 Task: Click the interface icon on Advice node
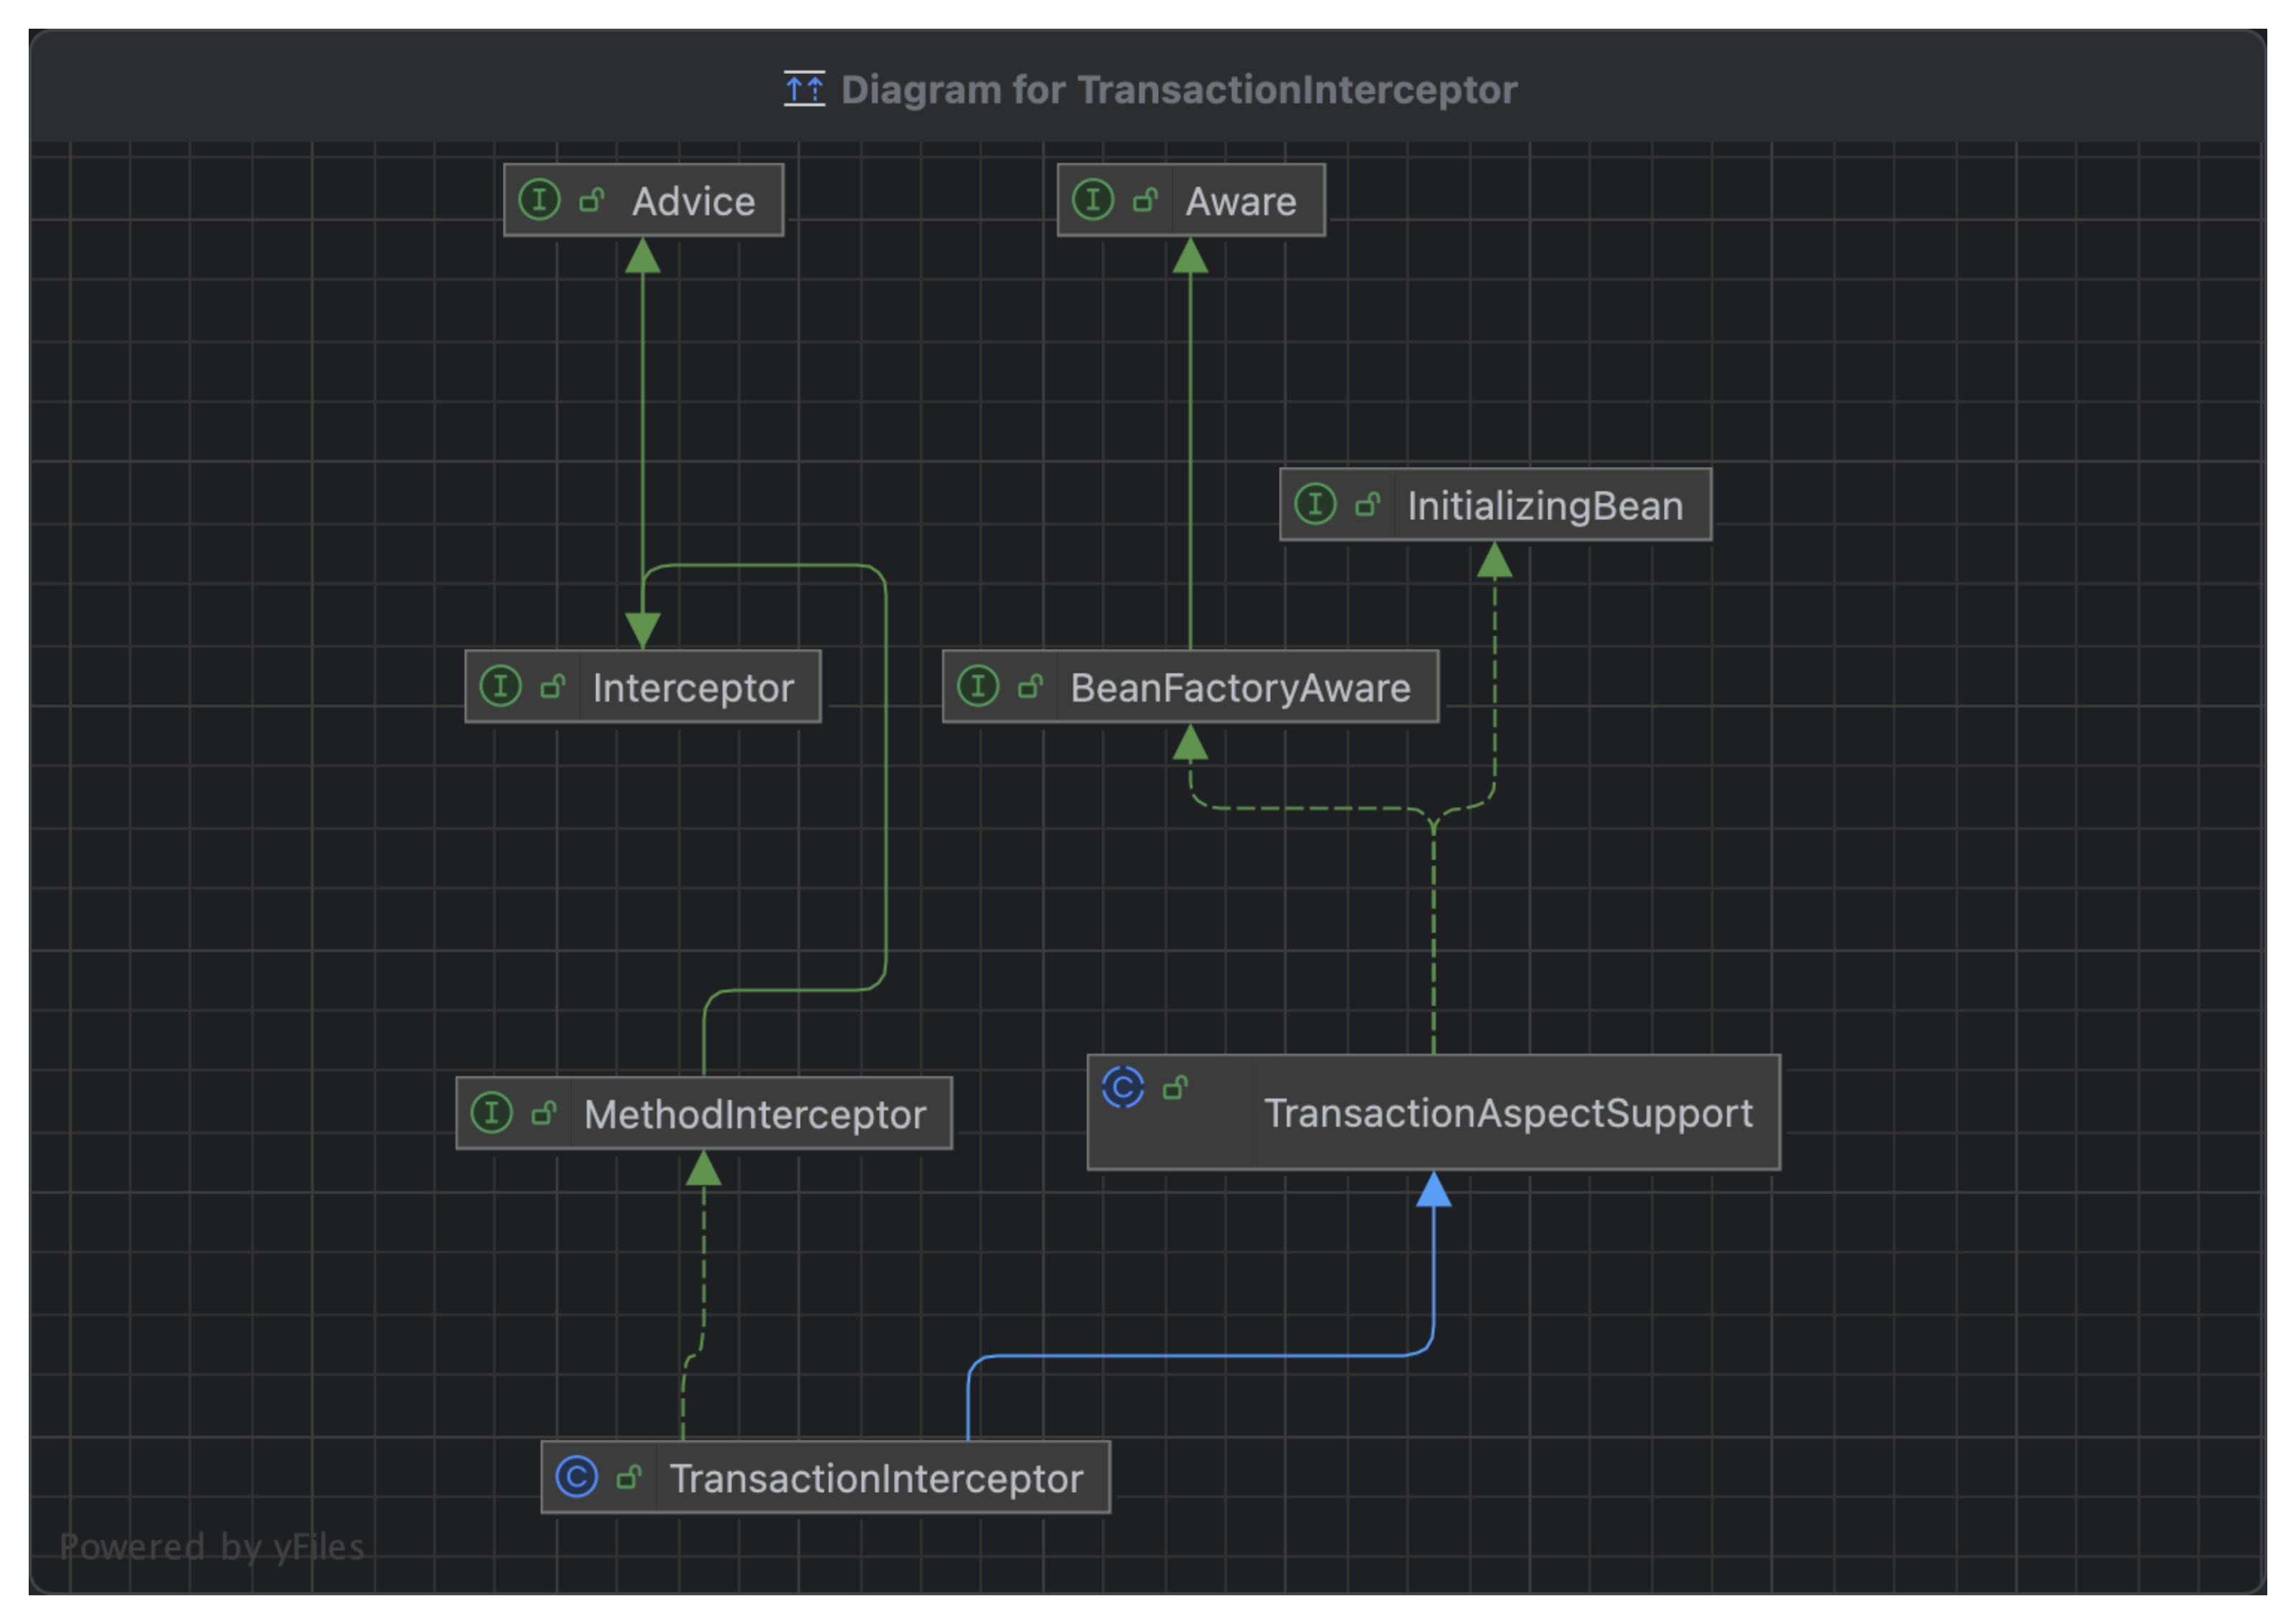coord(539,200)
